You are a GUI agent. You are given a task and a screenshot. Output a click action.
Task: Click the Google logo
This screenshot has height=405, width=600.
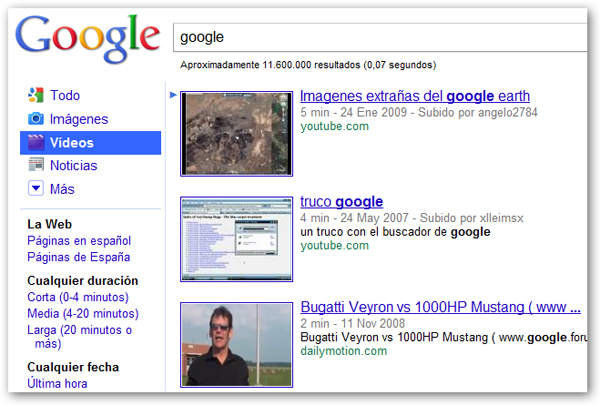pyautogui.click(x=87, y=39)
